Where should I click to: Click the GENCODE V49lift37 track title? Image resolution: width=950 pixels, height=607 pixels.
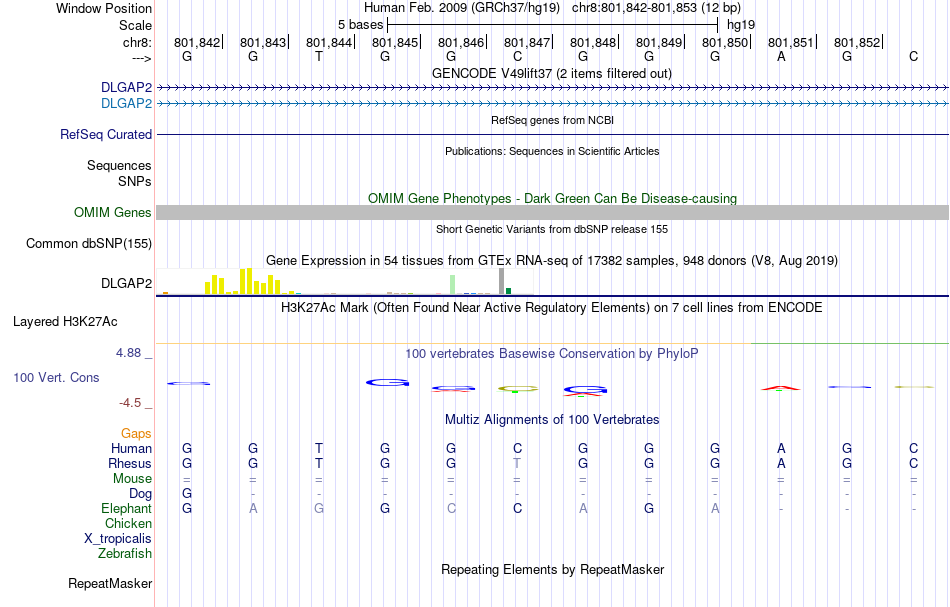[552, 73]
